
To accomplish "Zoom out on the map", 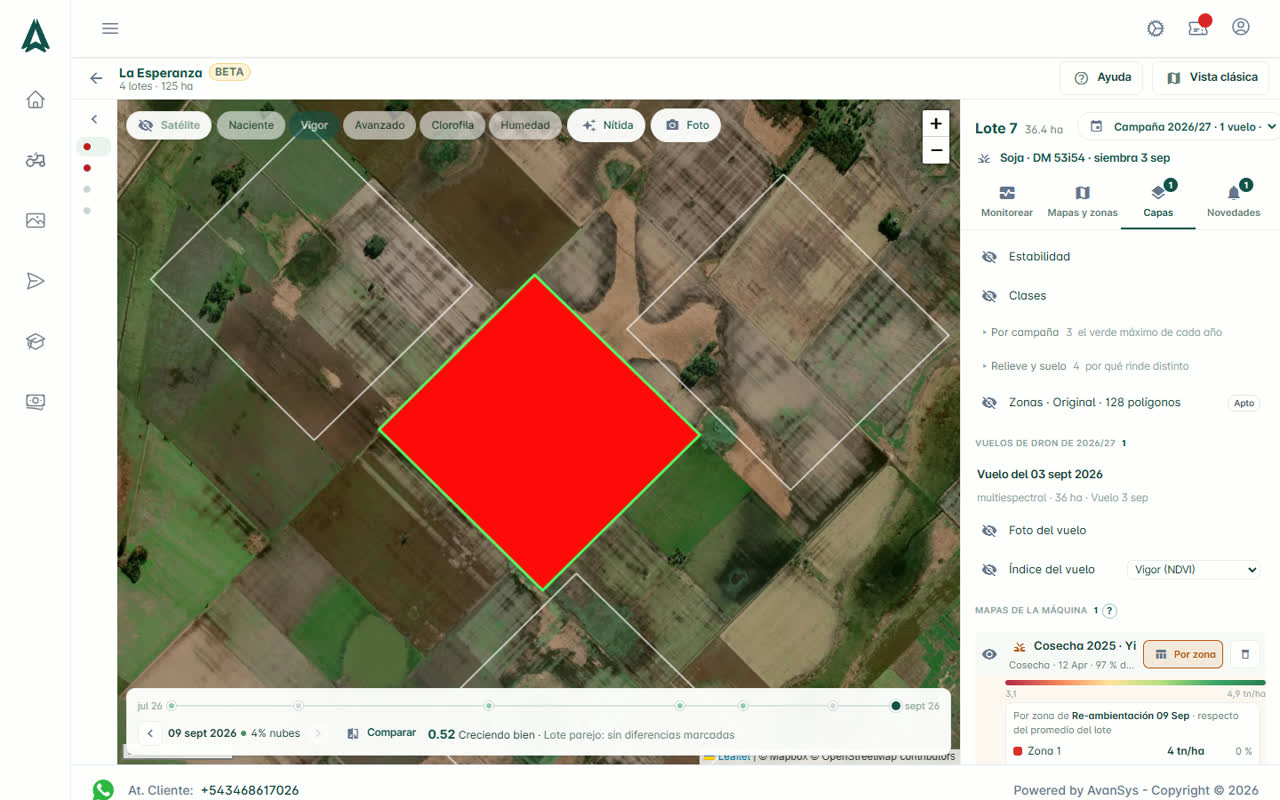I will pos(936,151).
